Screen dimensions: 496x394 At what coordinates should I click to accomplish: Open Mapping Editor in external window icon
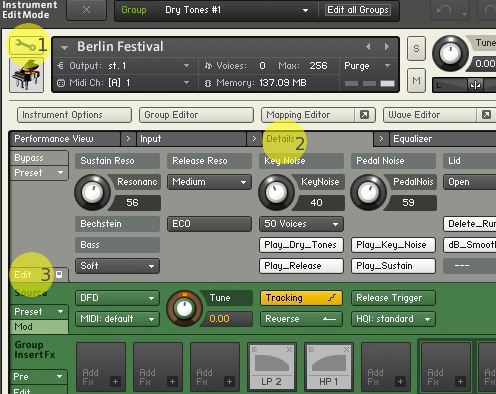pyautogui.click(x=364, y=115)
